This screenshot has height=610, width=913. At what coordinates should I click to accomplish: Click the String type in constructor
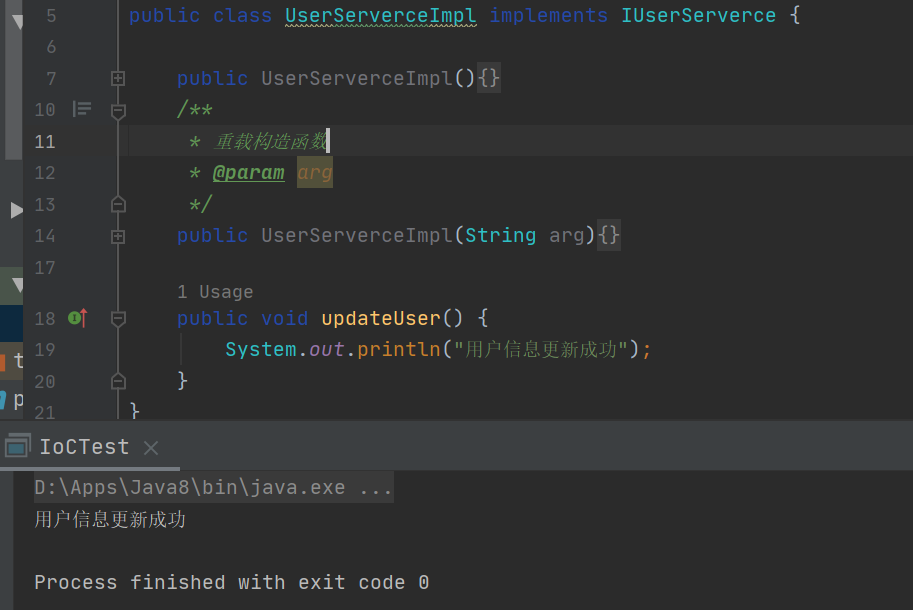[x=500, y=236]
